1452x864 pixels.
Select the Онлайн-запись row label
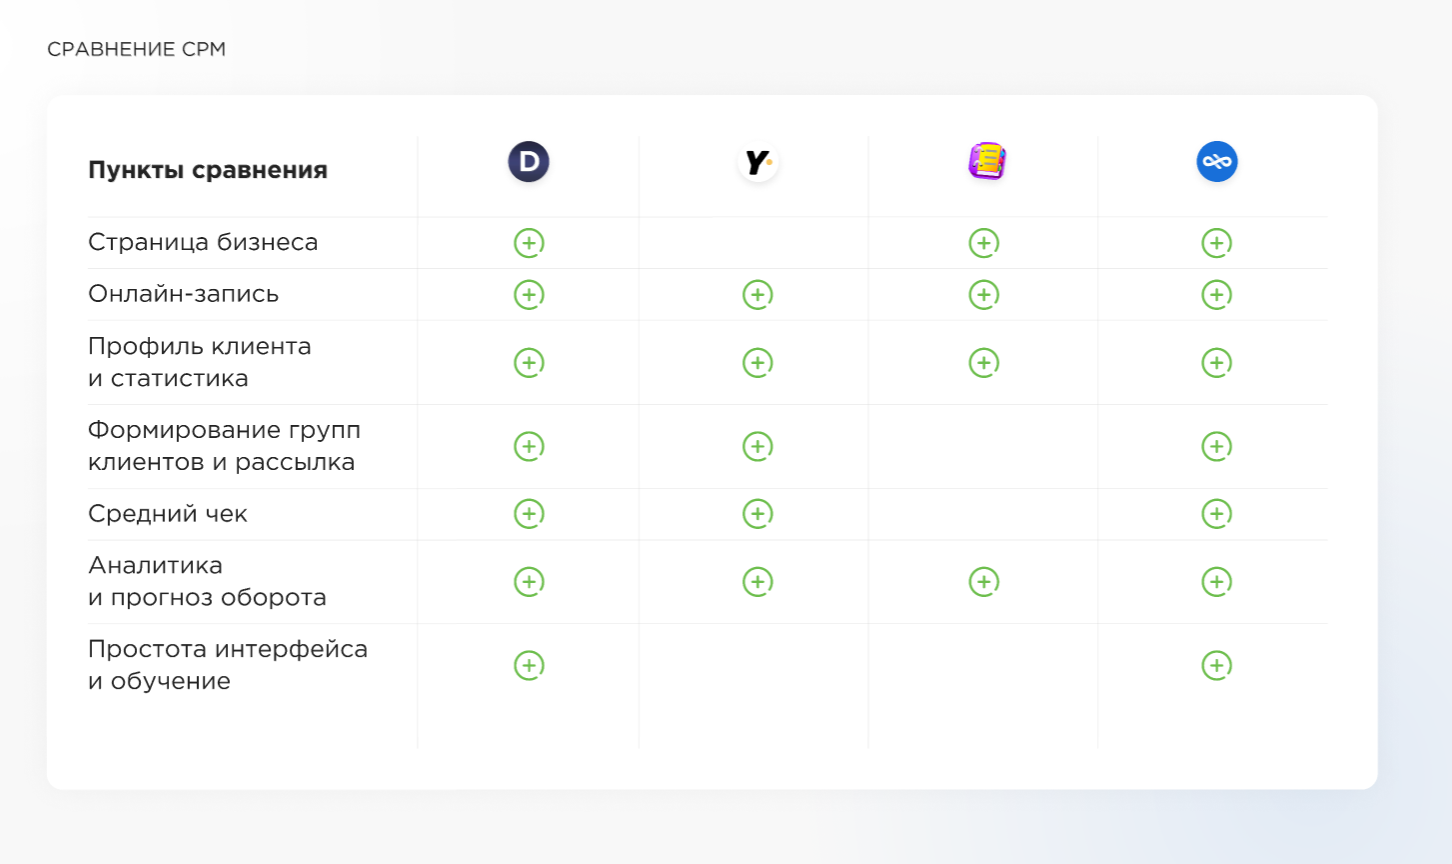coord(183,294)
